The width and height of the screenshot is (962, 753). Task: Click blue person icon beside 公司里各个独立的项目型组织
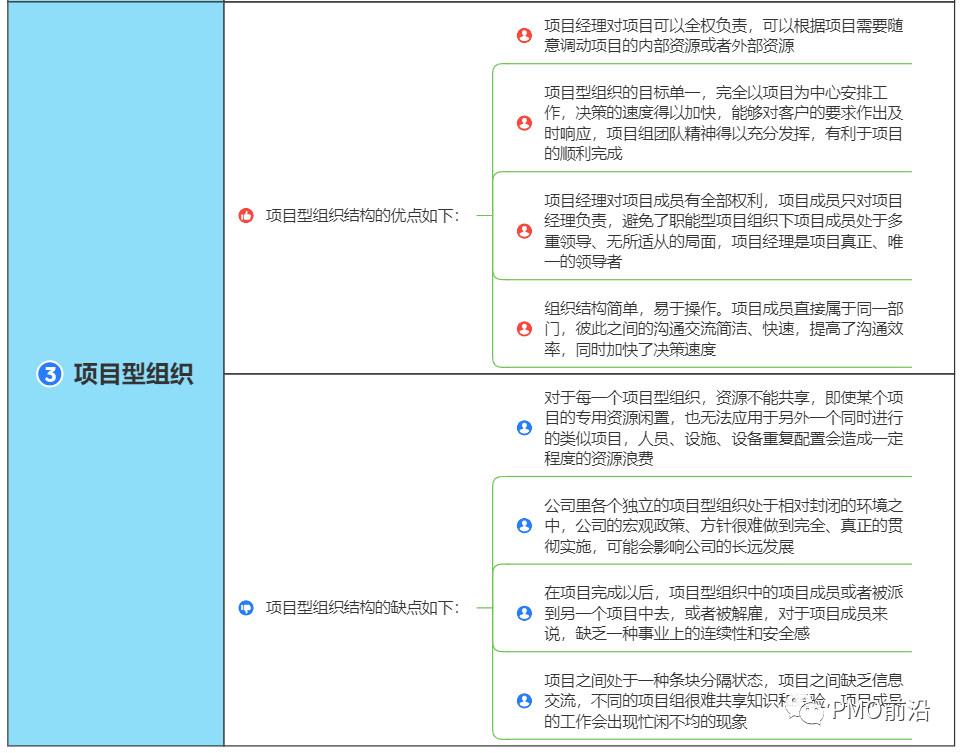click(x=525, y=525)
